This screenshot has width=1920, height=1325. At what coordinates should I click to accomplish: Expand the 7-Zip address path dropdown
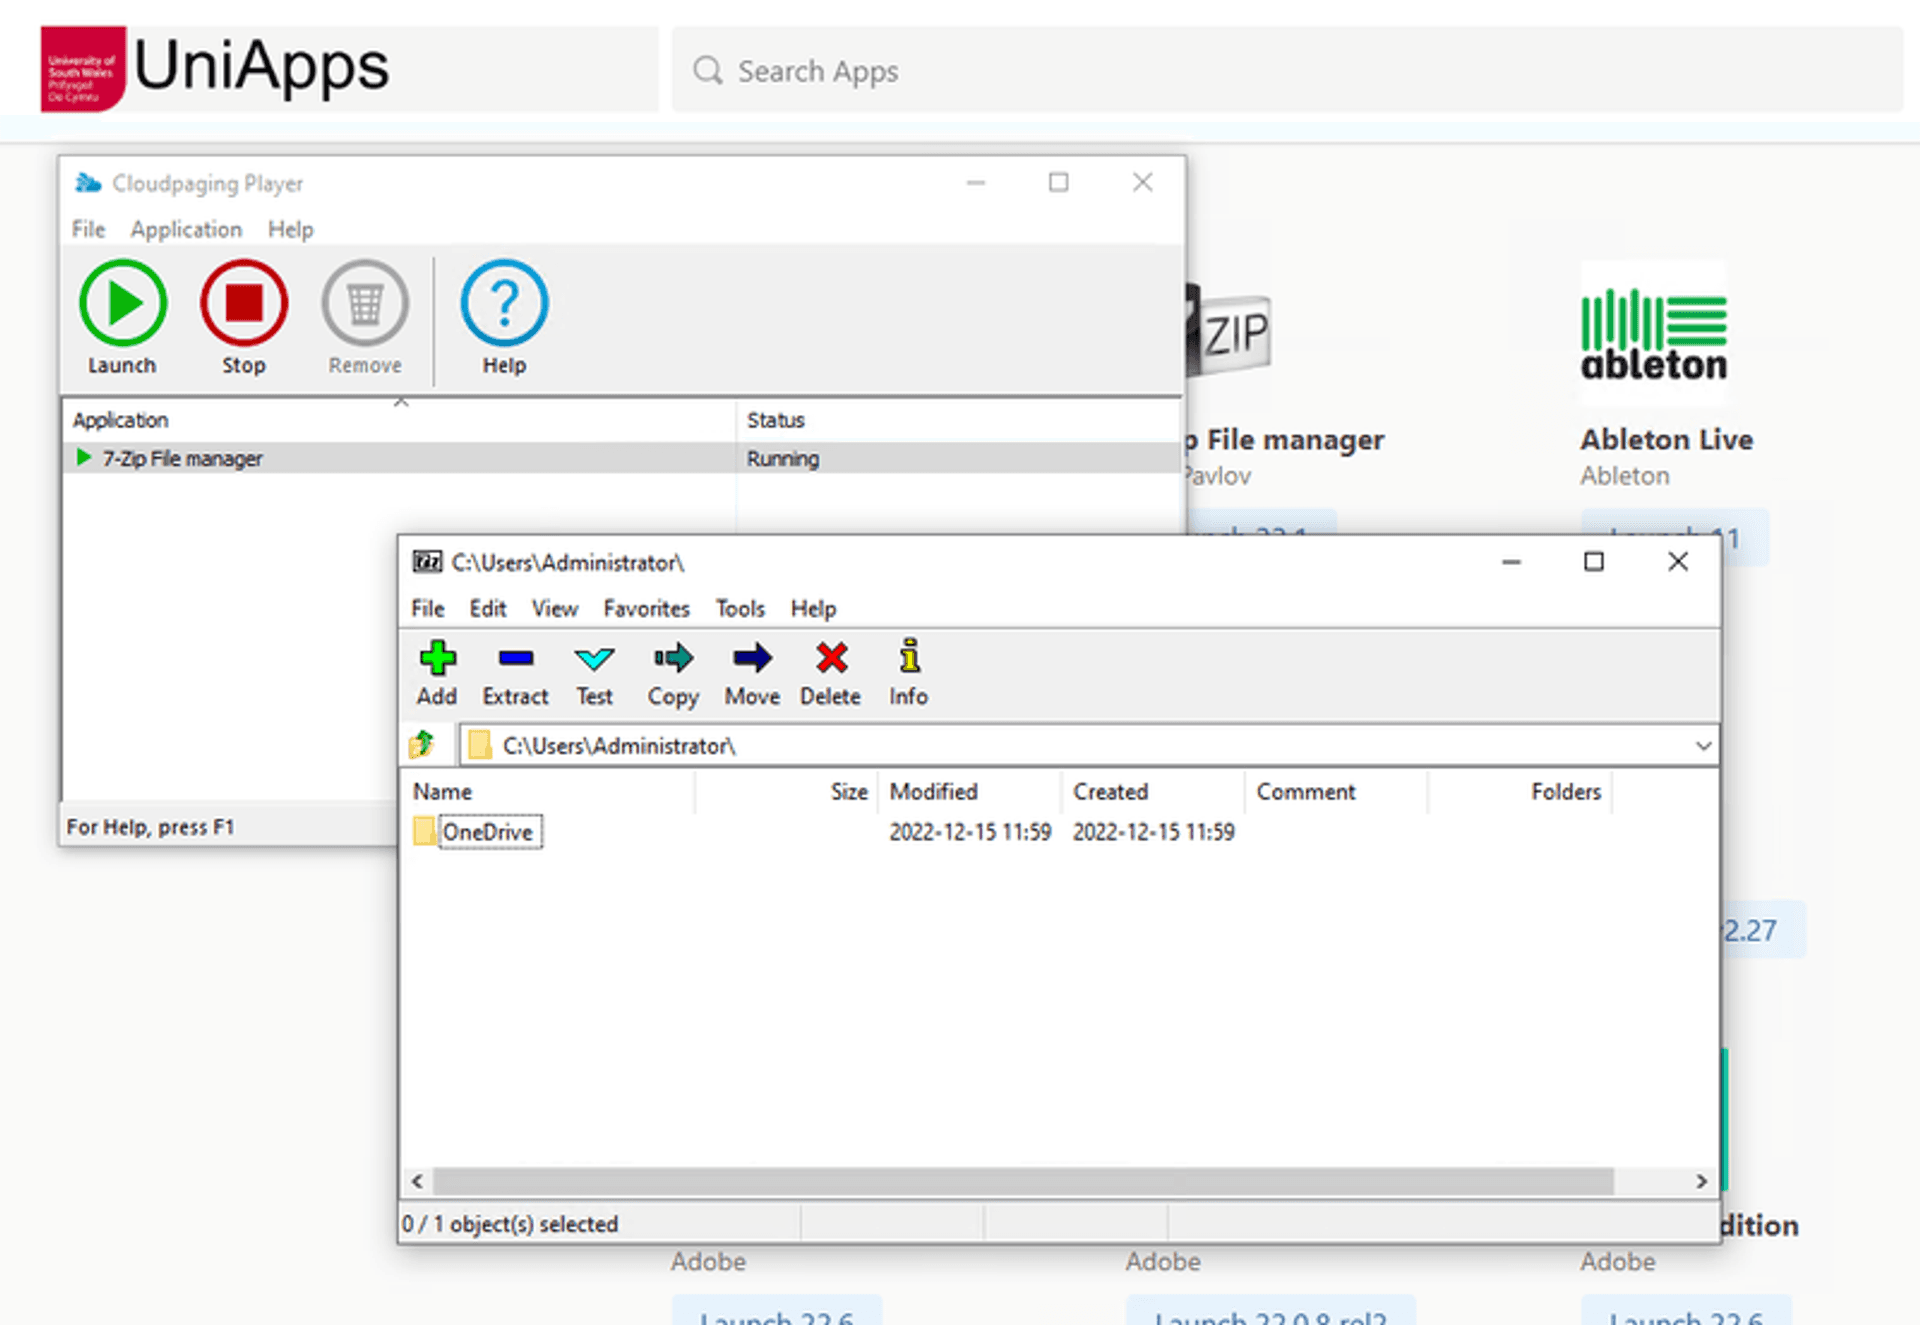pyautogui.click(x=1703, y=745)
